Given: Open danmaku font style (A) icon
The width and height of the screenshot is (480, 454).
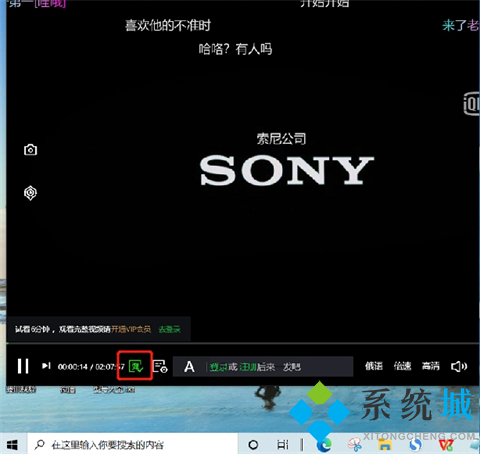Looking at the screenshot, I should pyautogui.click(x=189, y=367).
